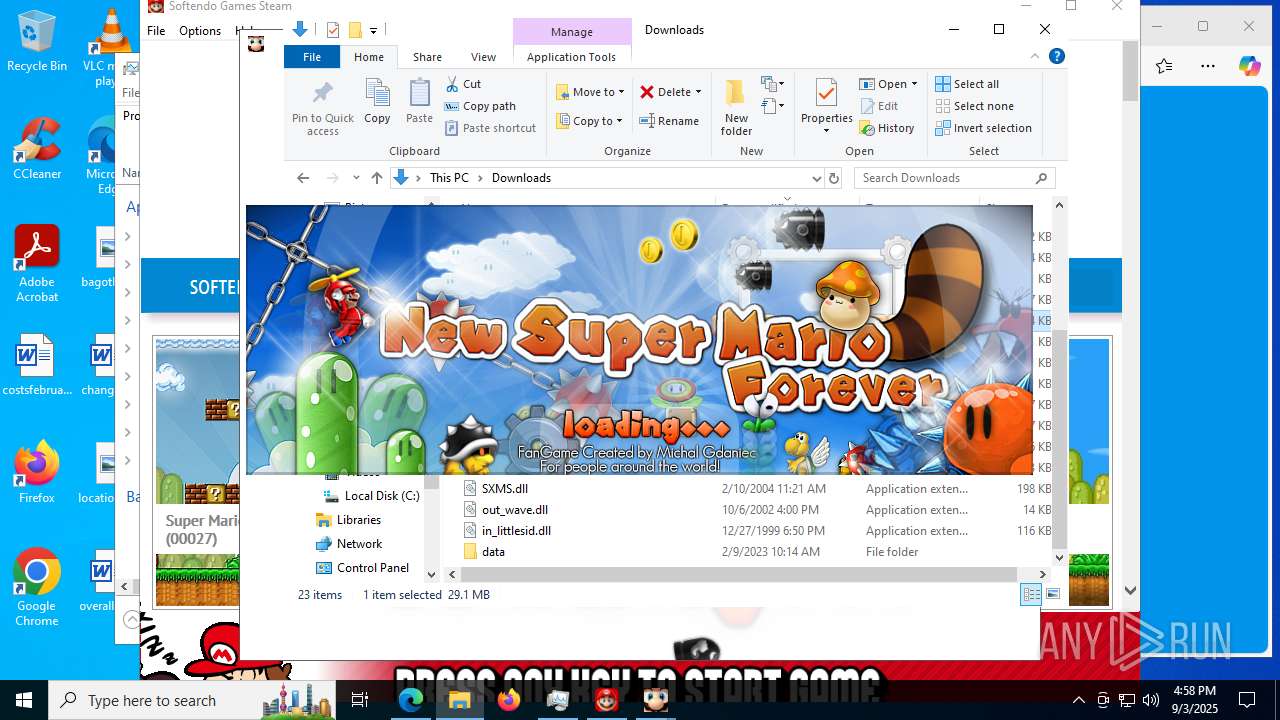1280x720 pixels.
Task: Click the Copy icon in Clipboard group
Action: [x=377, y=102]
